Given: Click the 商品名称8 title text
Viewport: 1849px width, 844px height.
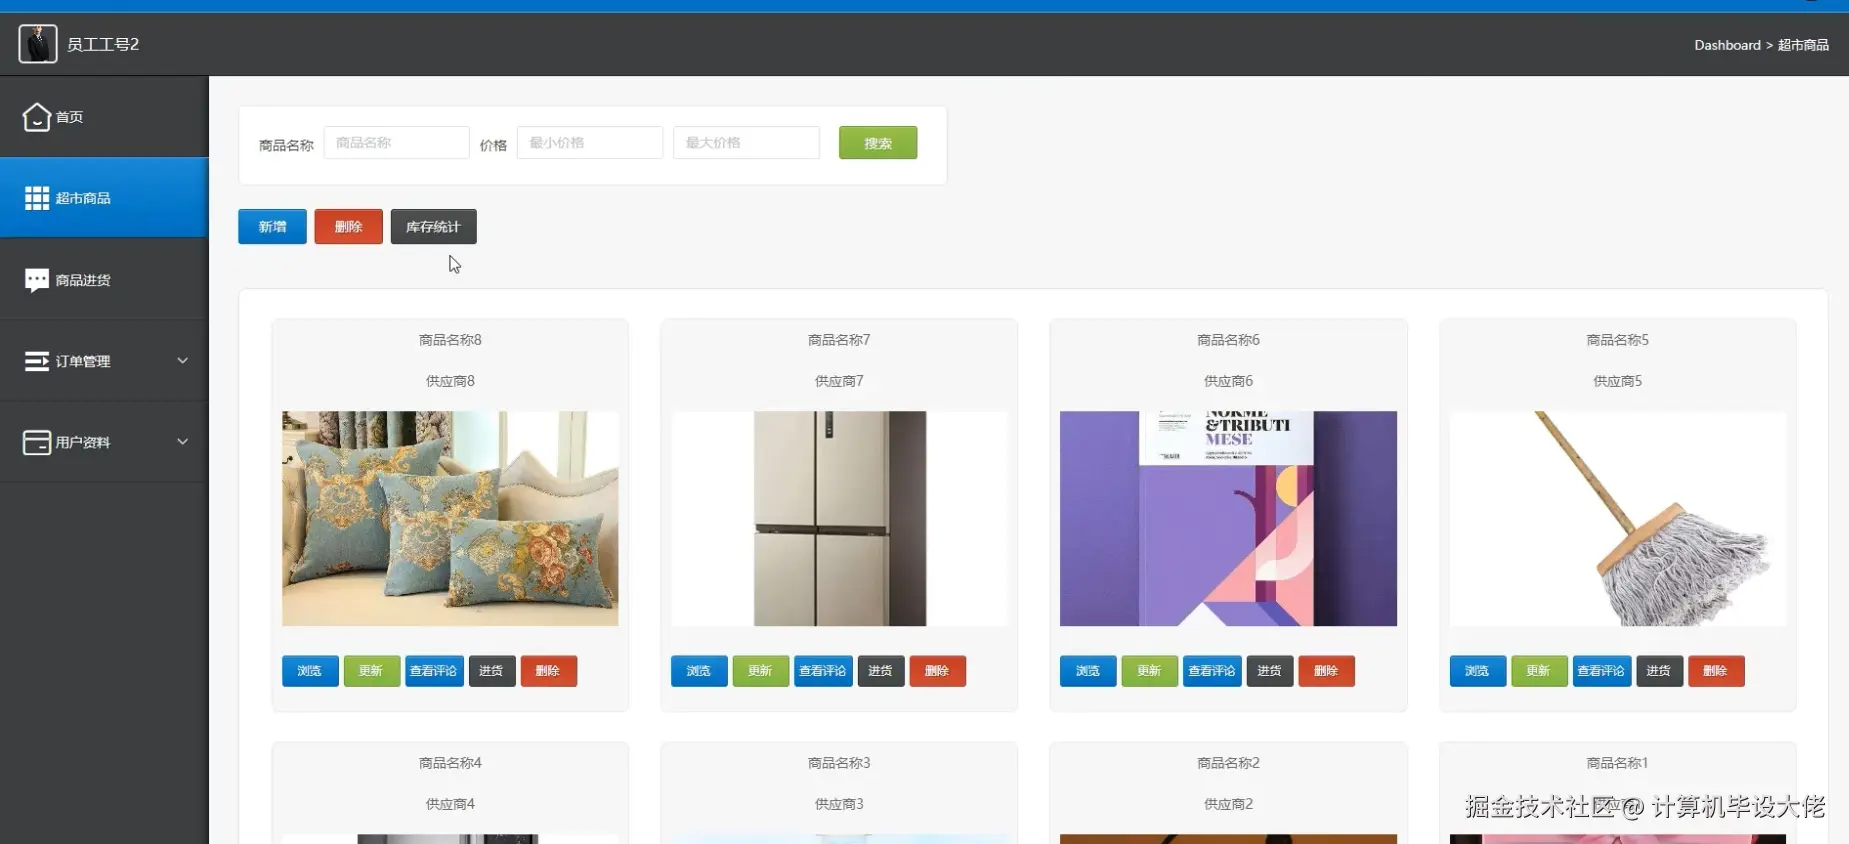Looking at the screenshot, I should (x=450, y=340).
